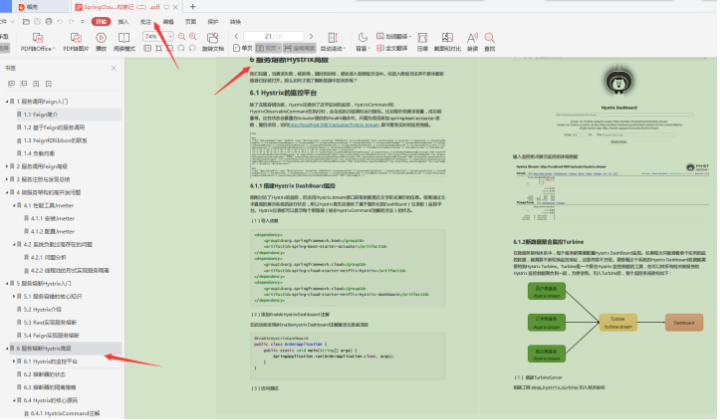720x420 pixels.
Task: Open the PDF to image converter
Action: pyautogui.click(x=76, y=41)
